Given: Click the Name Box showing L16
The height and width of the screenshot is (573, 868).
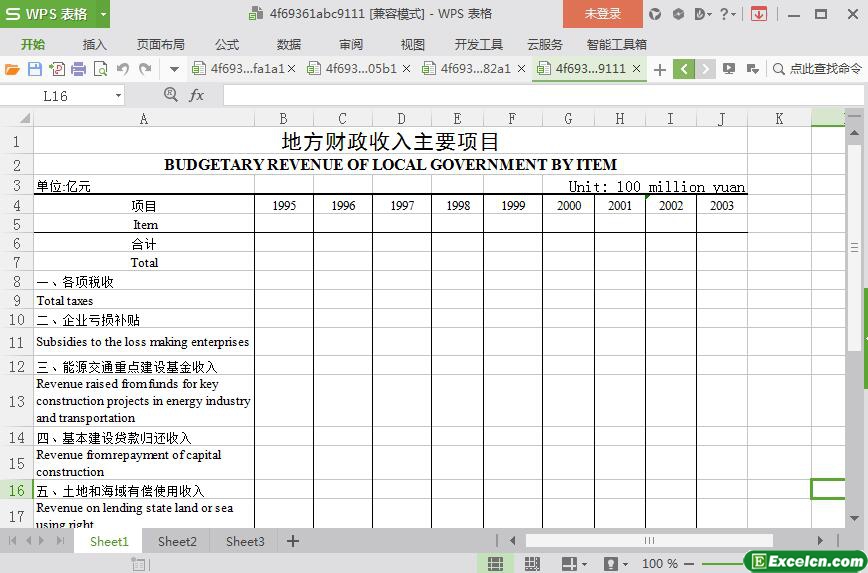Looking at the screenshot, I should coord(55,96).
